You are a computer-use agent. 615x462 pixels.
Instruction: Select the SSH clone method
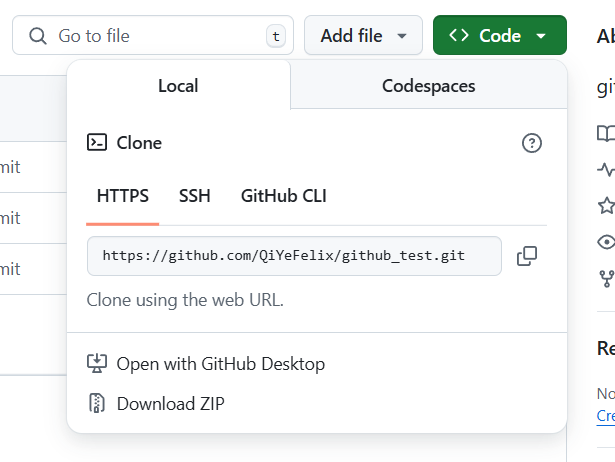(x=195, y=196)
